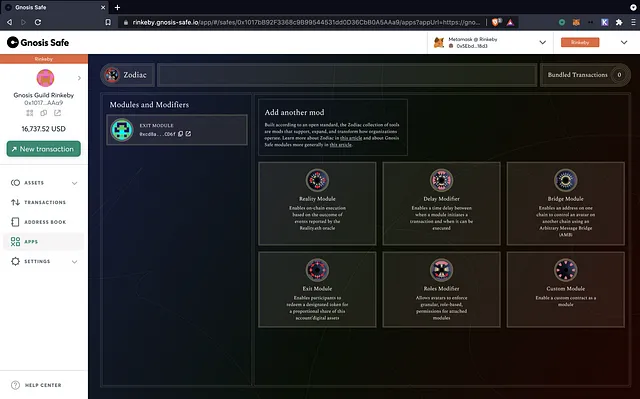Click the Reality Module icon
The image size is (640, 399).
(317, 180)
